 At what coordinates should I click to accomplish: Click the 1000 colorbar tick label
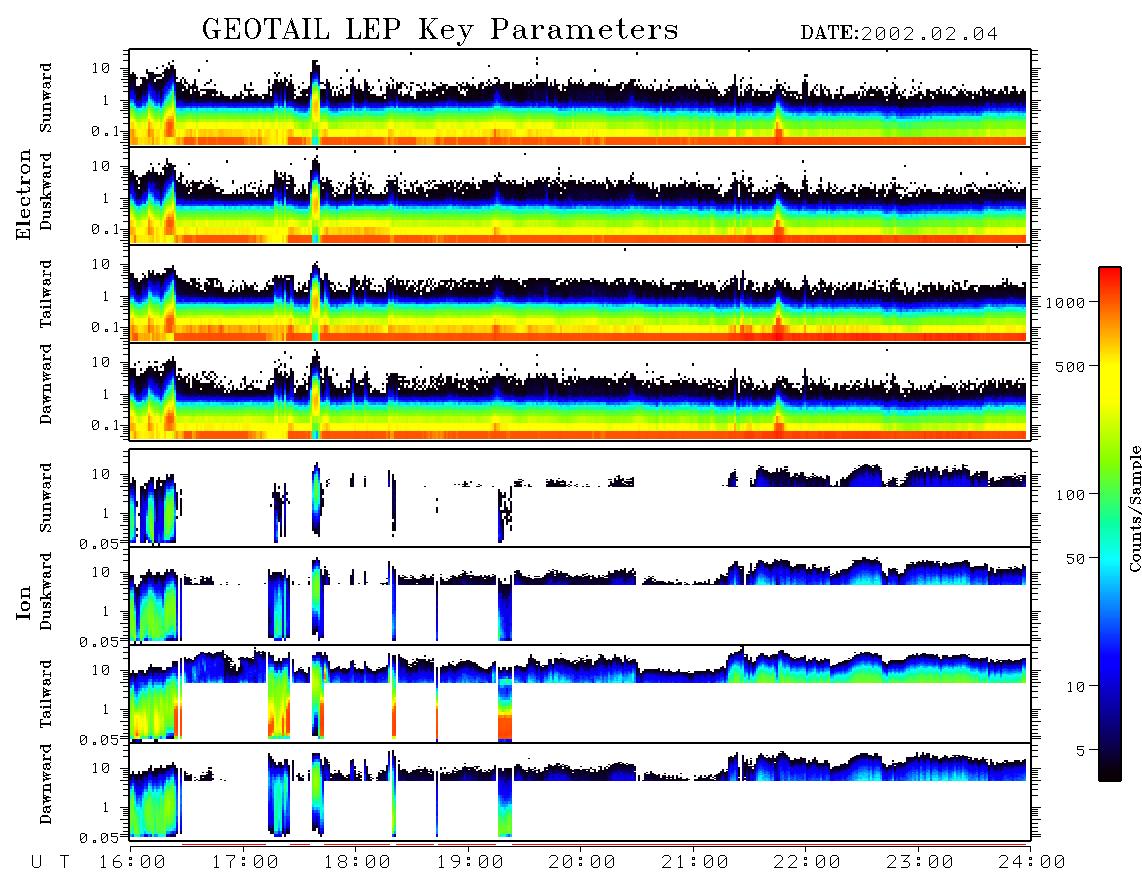coord(1066,302)
